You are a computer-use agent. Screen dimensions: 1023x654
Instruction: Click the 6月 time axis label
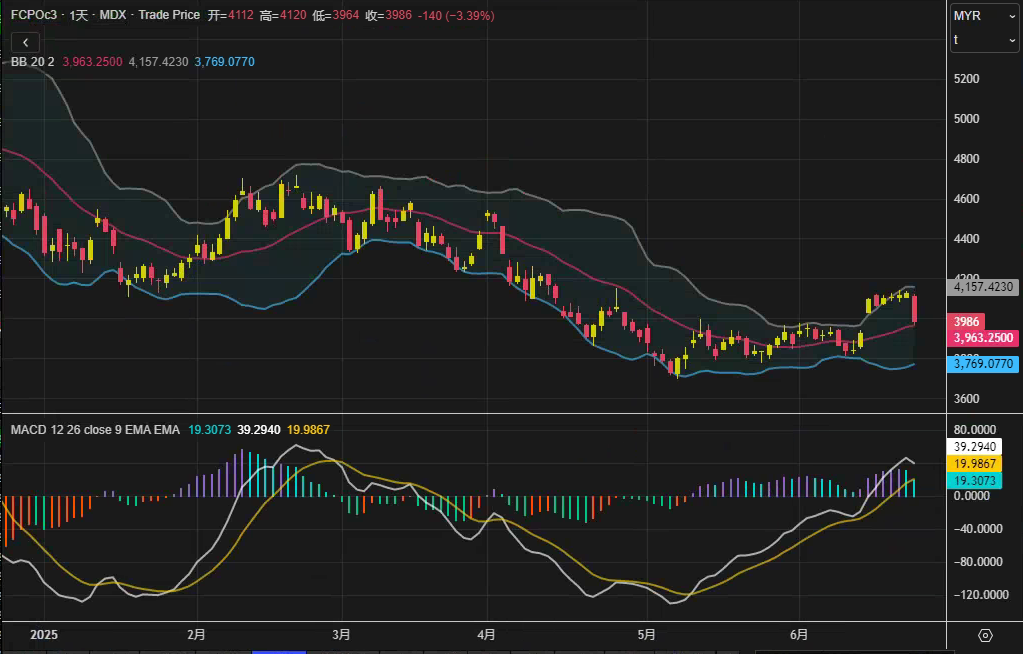pos(799,634)
